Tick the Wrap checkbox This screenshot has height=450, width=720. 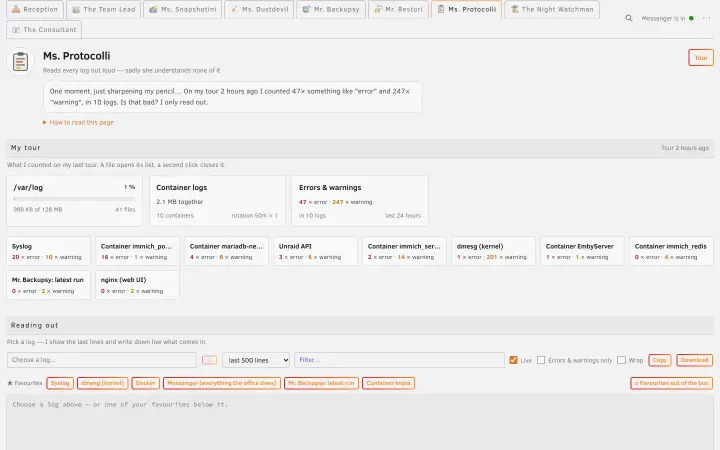tap(621, 360)
